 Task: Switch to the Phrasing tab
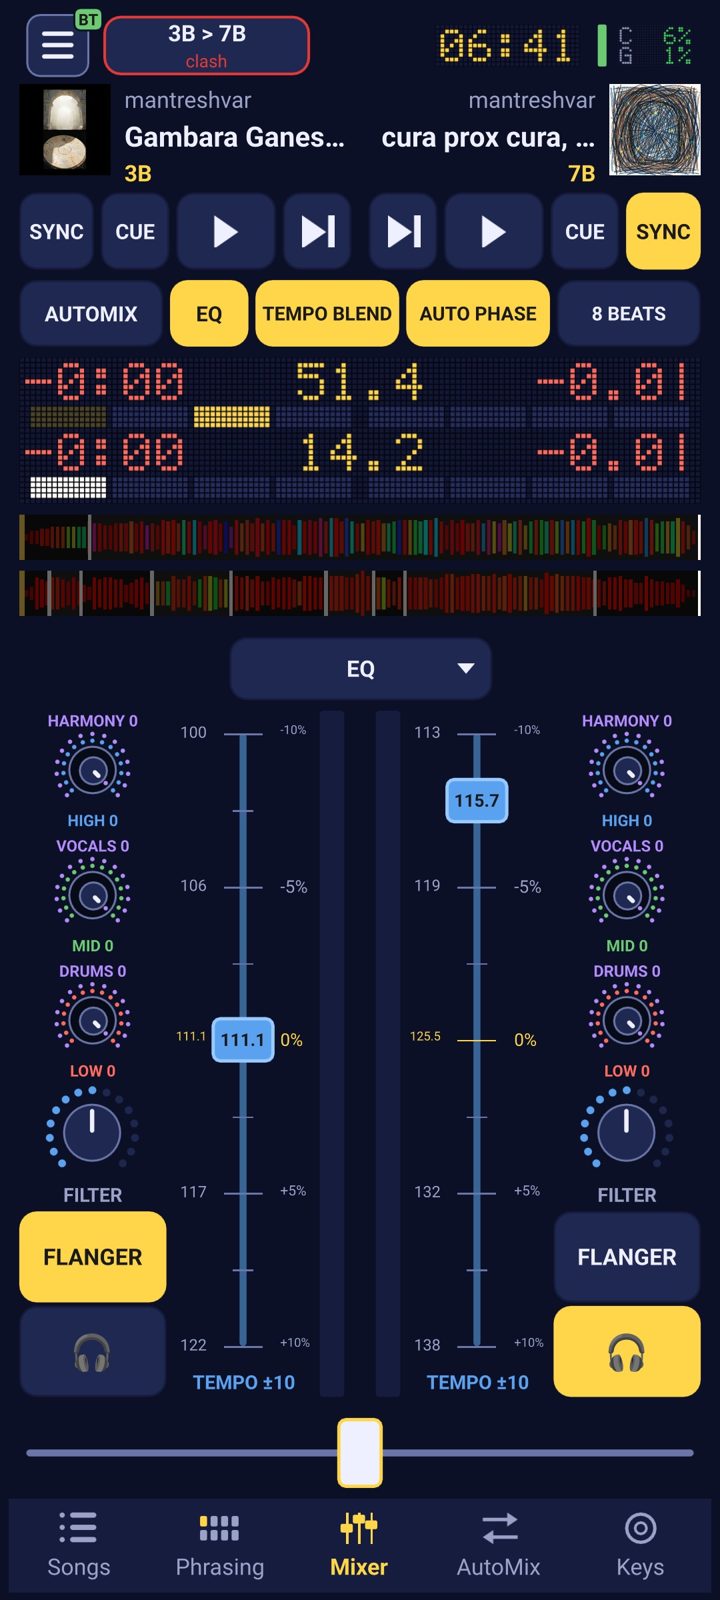(x=220, y=1545)
